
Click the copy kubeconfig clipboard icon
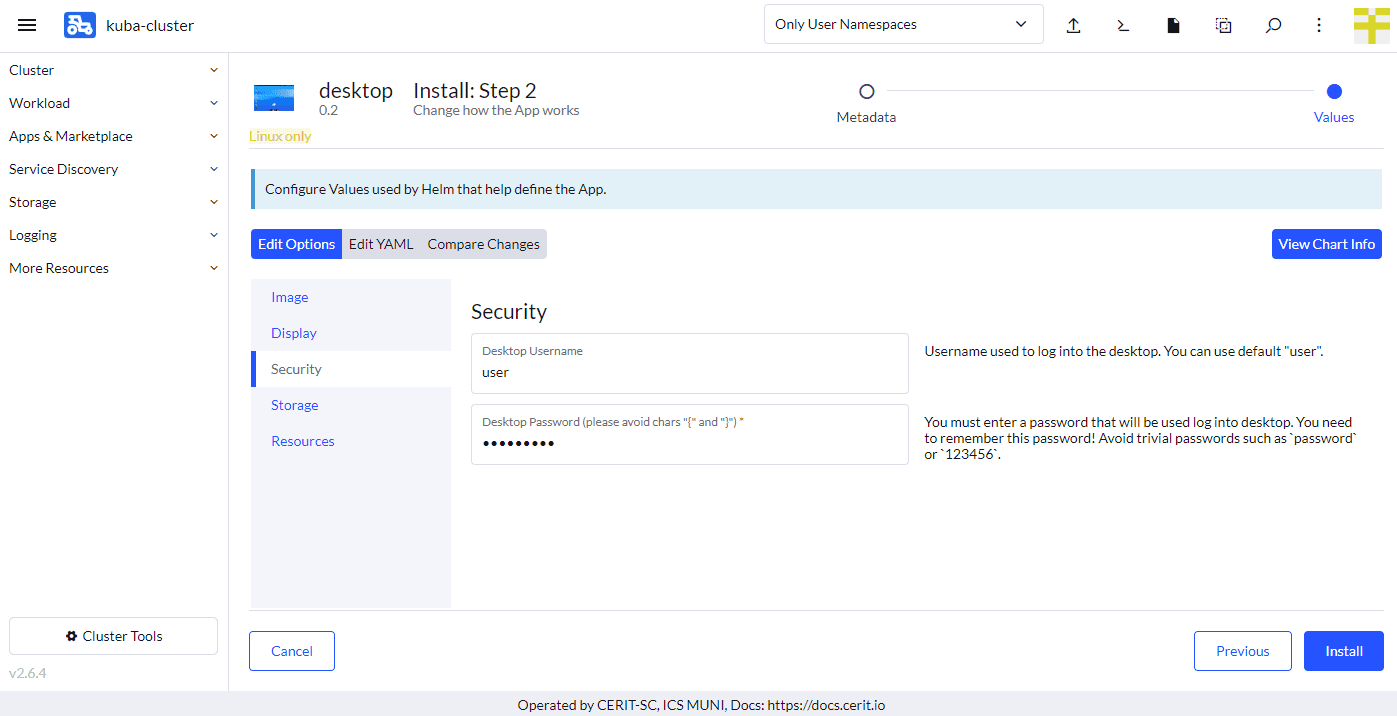tap(1223, 25)
